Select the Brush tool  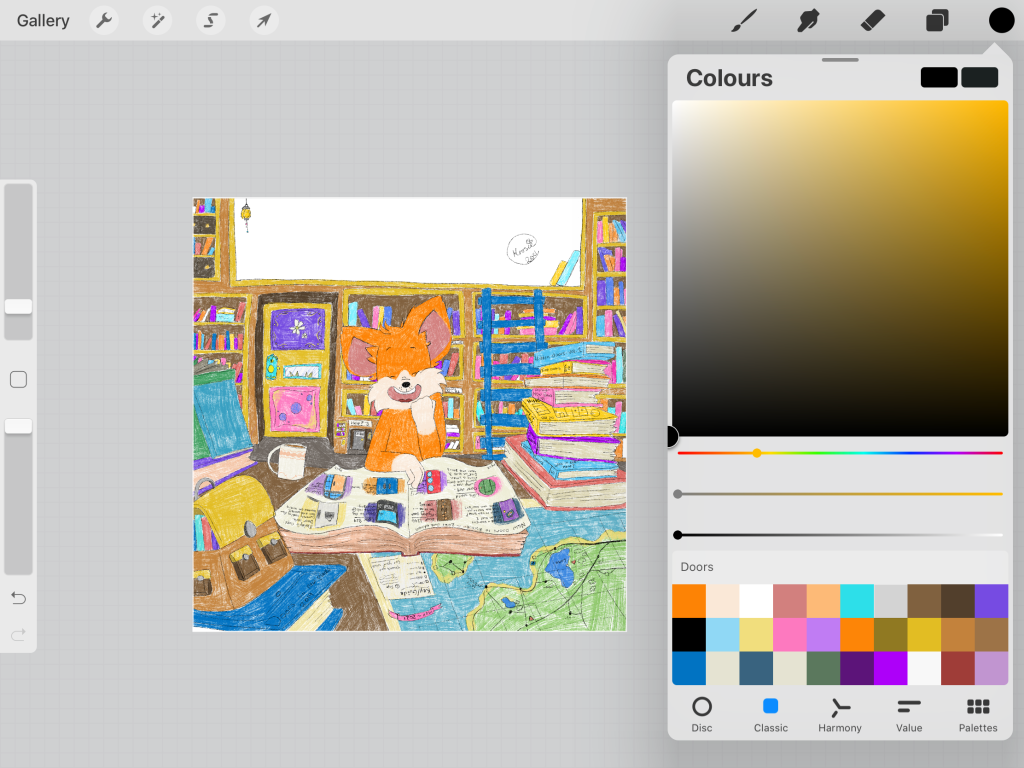tap(744, 20)
